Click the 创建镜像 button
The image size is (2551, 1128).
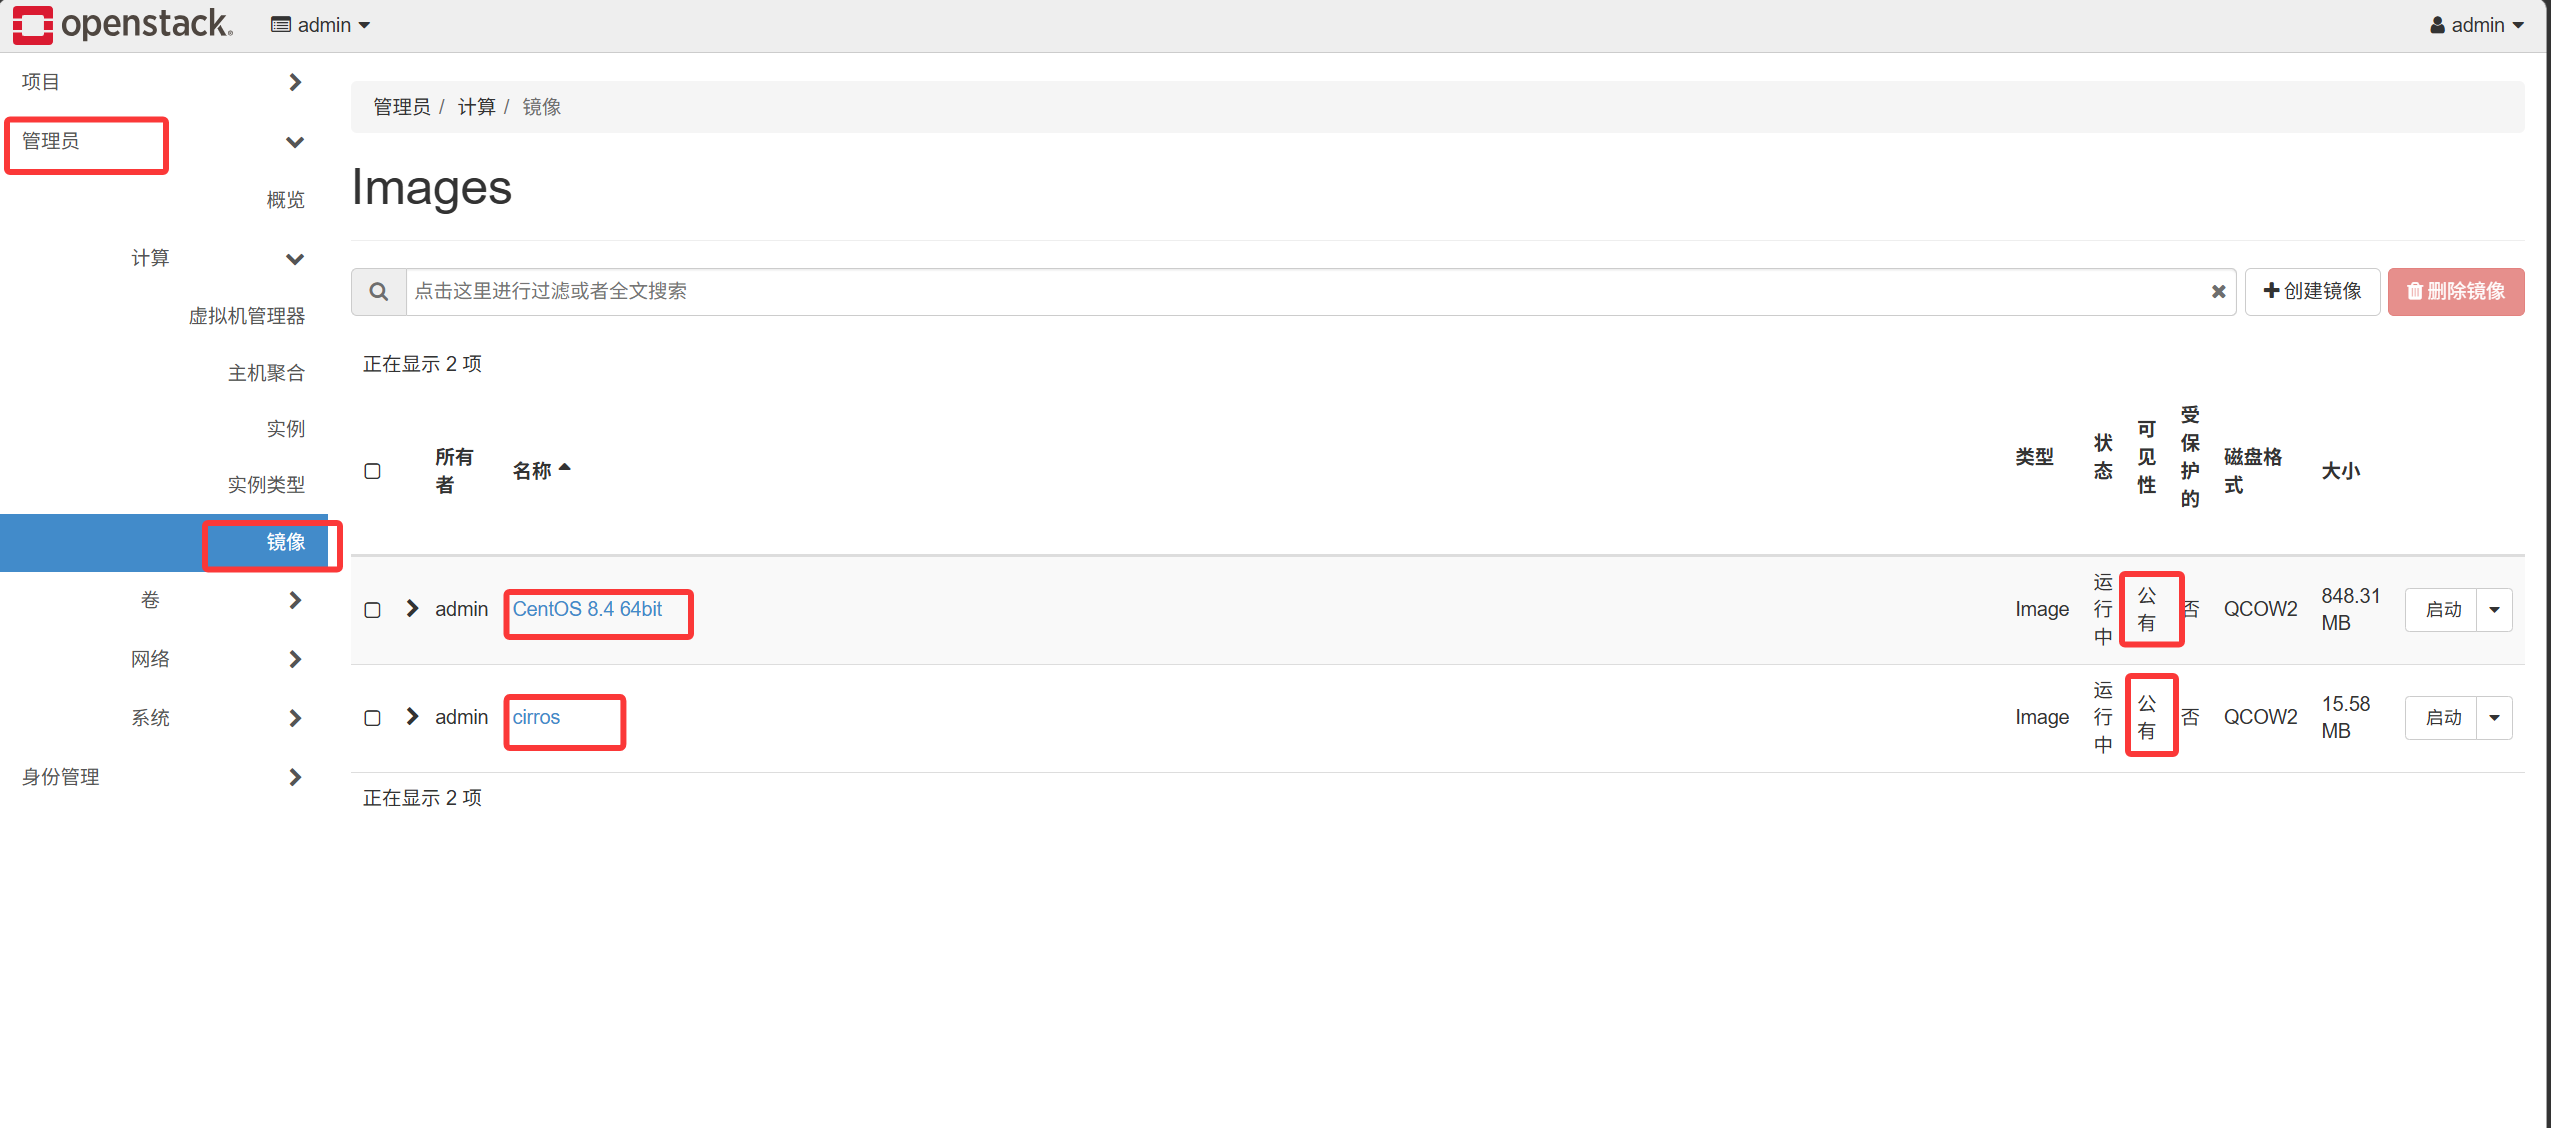click(2312, 291)
